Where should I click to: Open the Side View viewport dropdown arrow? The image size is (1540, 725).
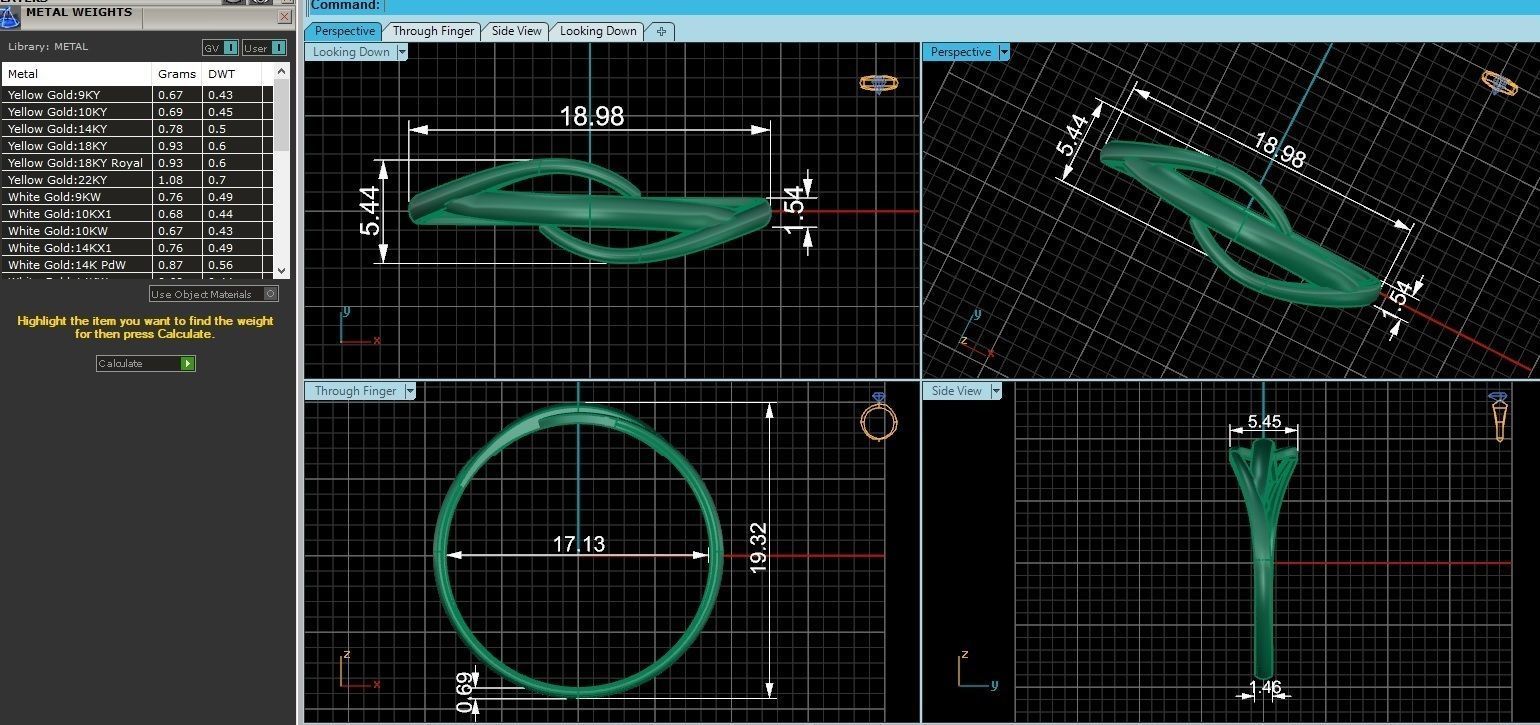pyautogui.click(x=996, y=391)
